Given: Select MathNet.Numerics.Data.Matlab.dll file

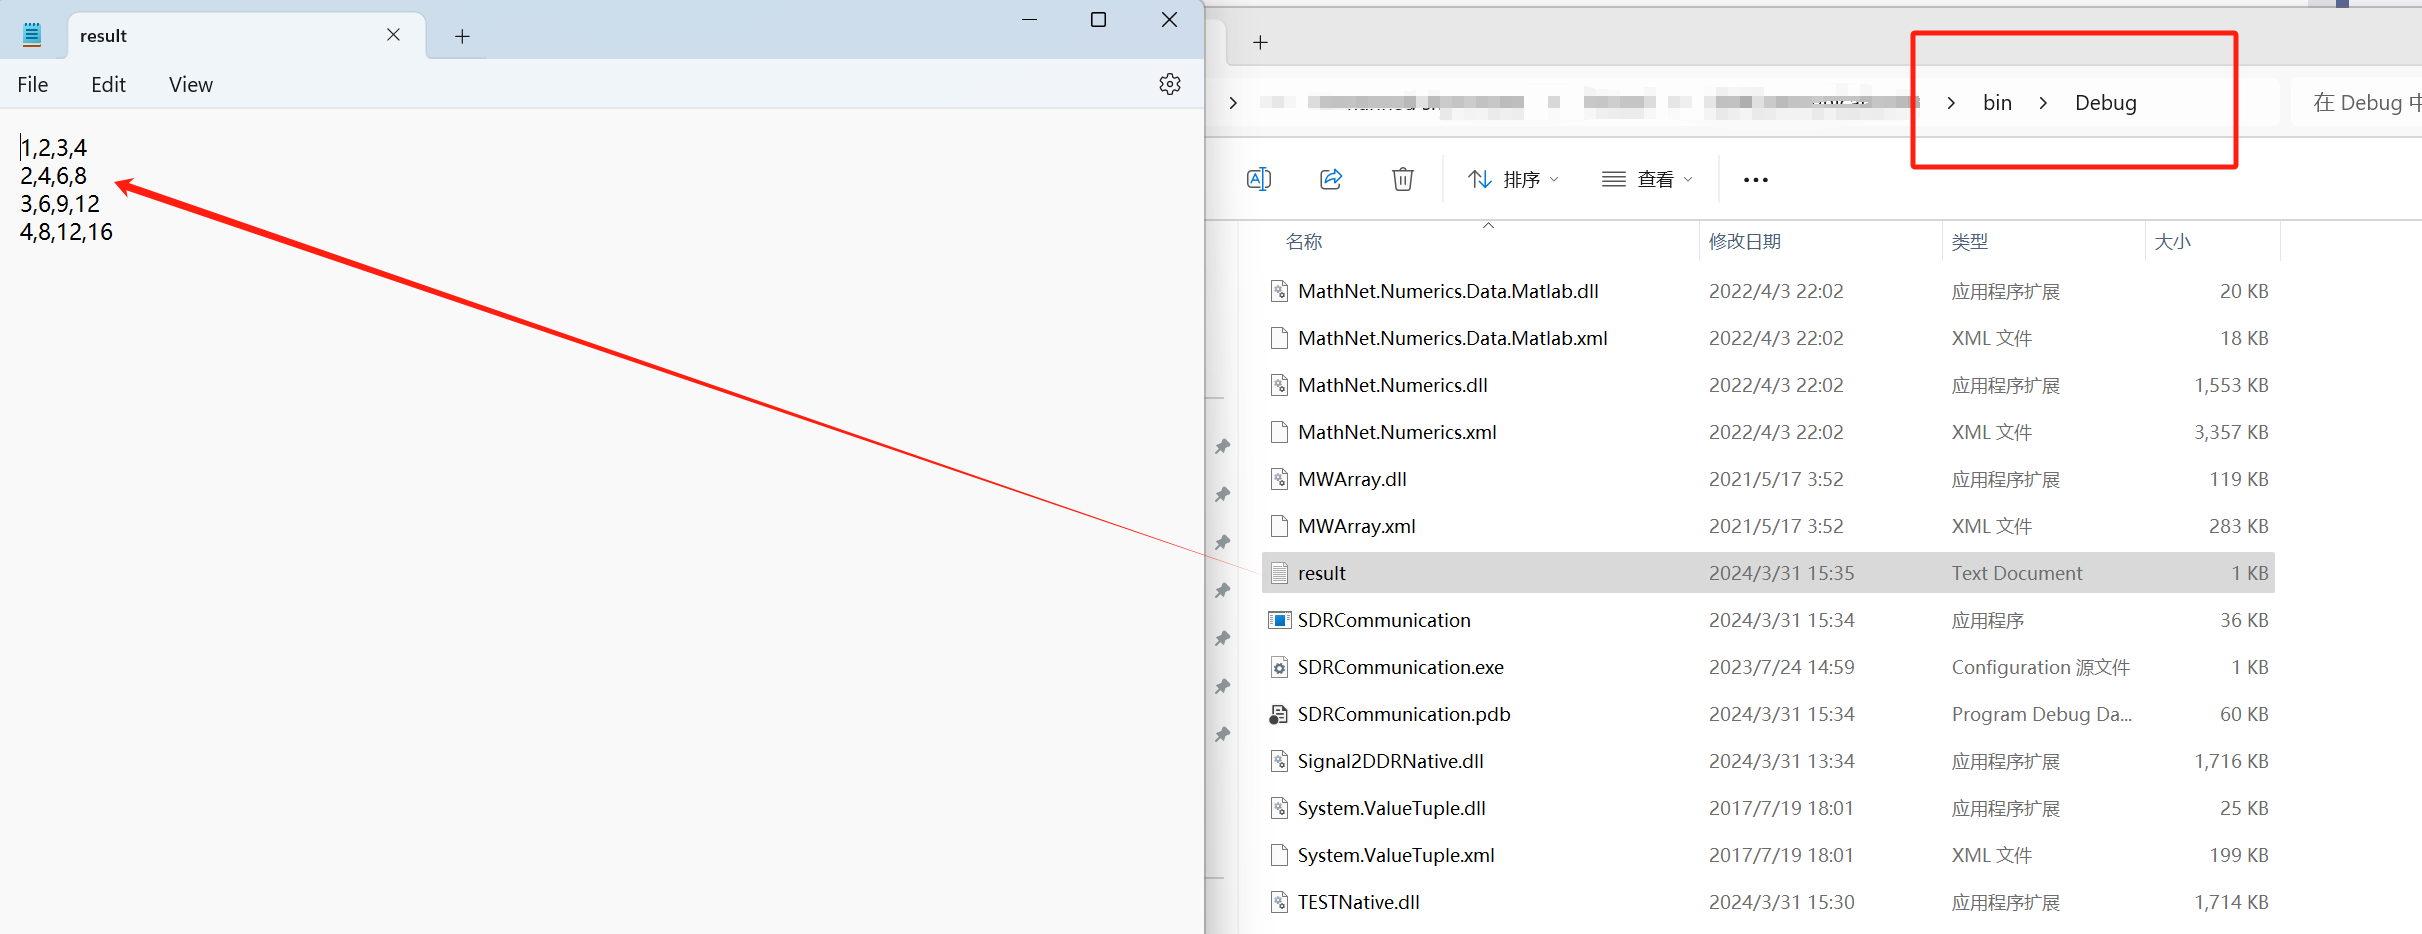Looking at the screenshot, I should point(1767,291).
